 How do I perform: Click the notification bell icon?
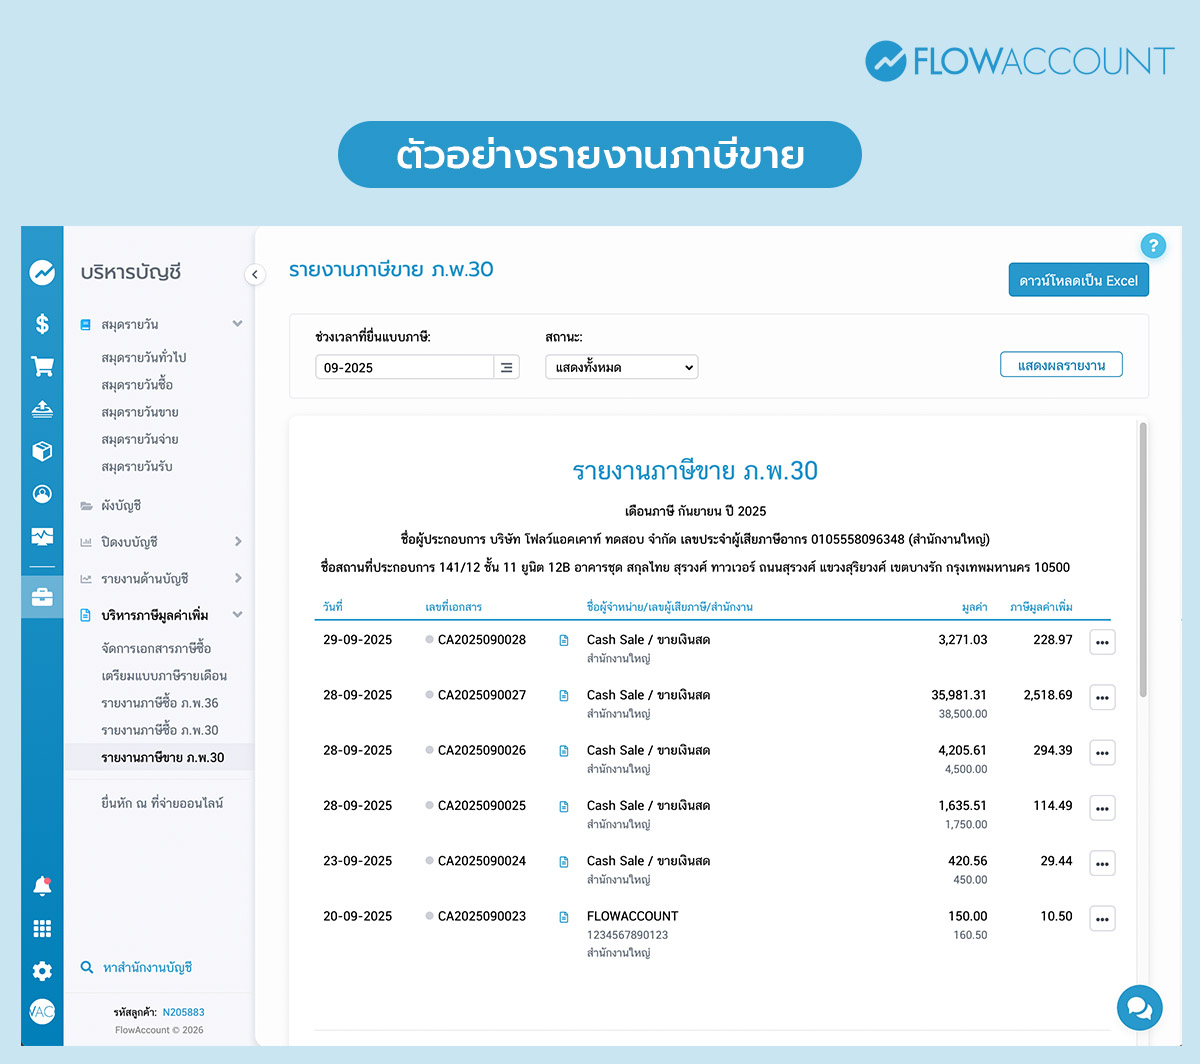point(42,886)
